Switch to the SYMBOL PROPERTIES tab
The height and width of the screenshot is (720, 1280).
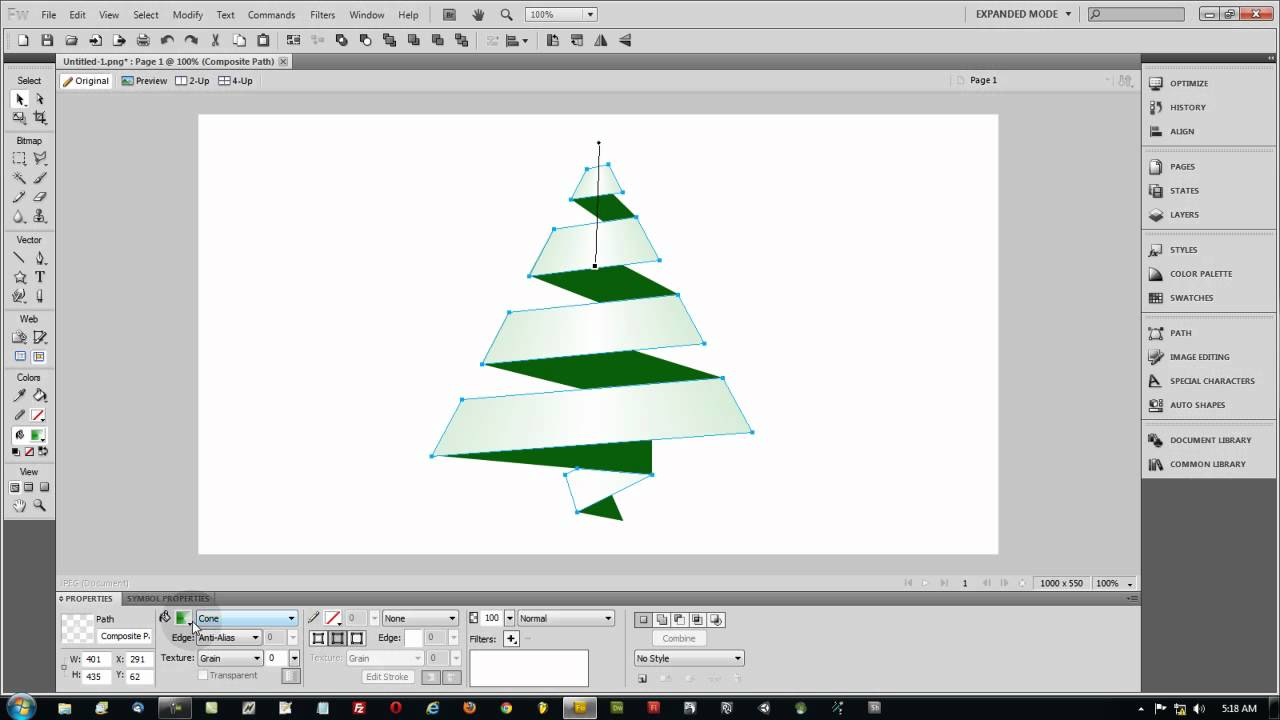coord(167,598)
